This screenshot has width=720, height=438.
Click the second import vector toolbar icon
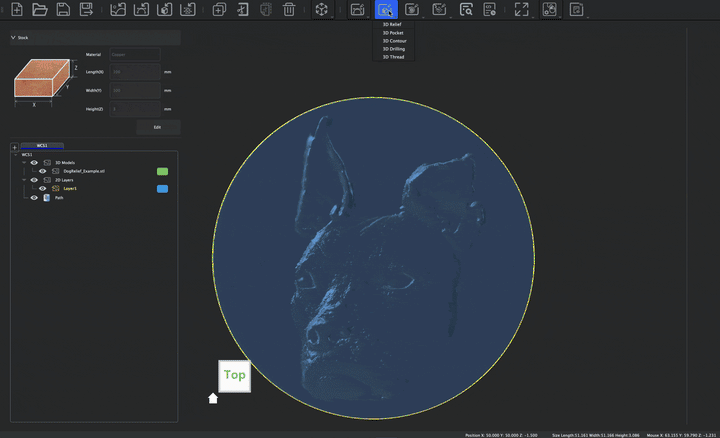[141, 9]
